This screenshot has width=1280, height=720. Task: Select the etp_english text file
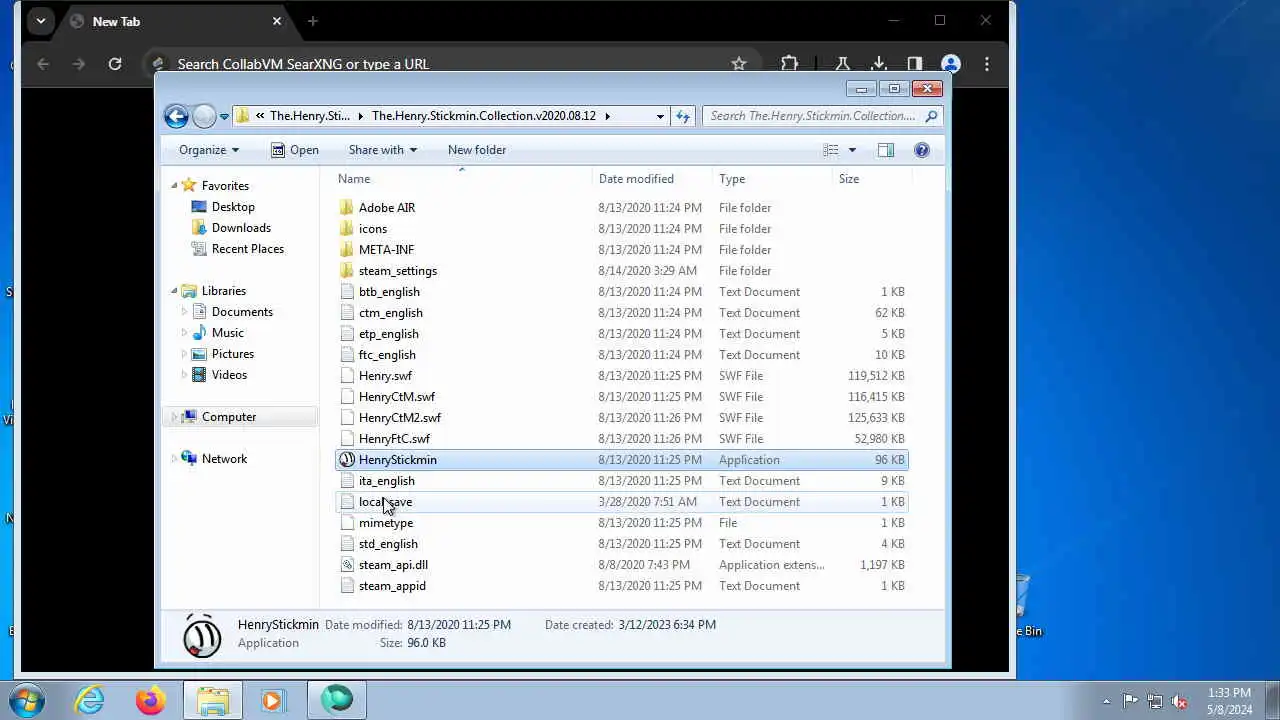[388, 334]
